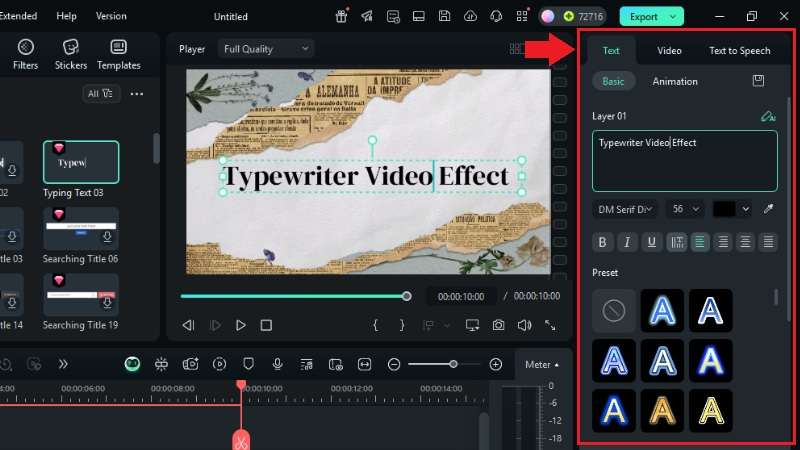Expand more timeline tools chevrons

coord(63,364)
